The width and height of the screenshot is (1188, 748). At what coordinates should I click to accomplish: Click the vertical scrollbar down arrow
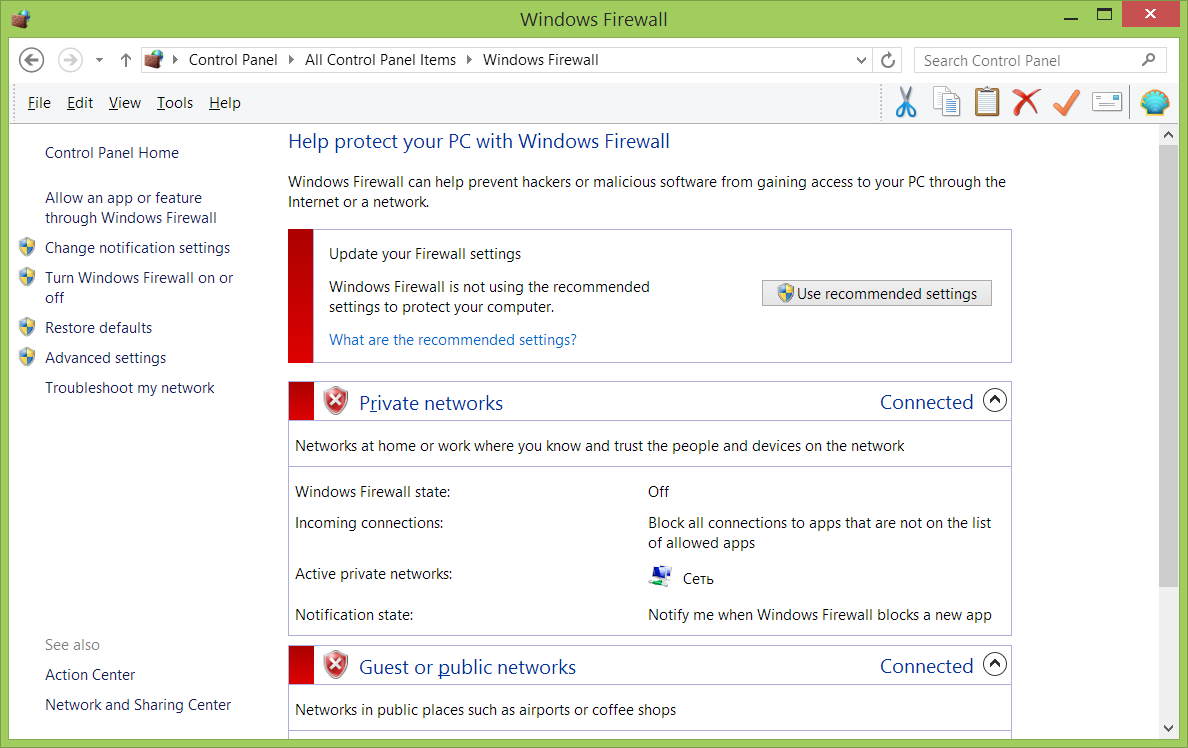(1168, 729)
